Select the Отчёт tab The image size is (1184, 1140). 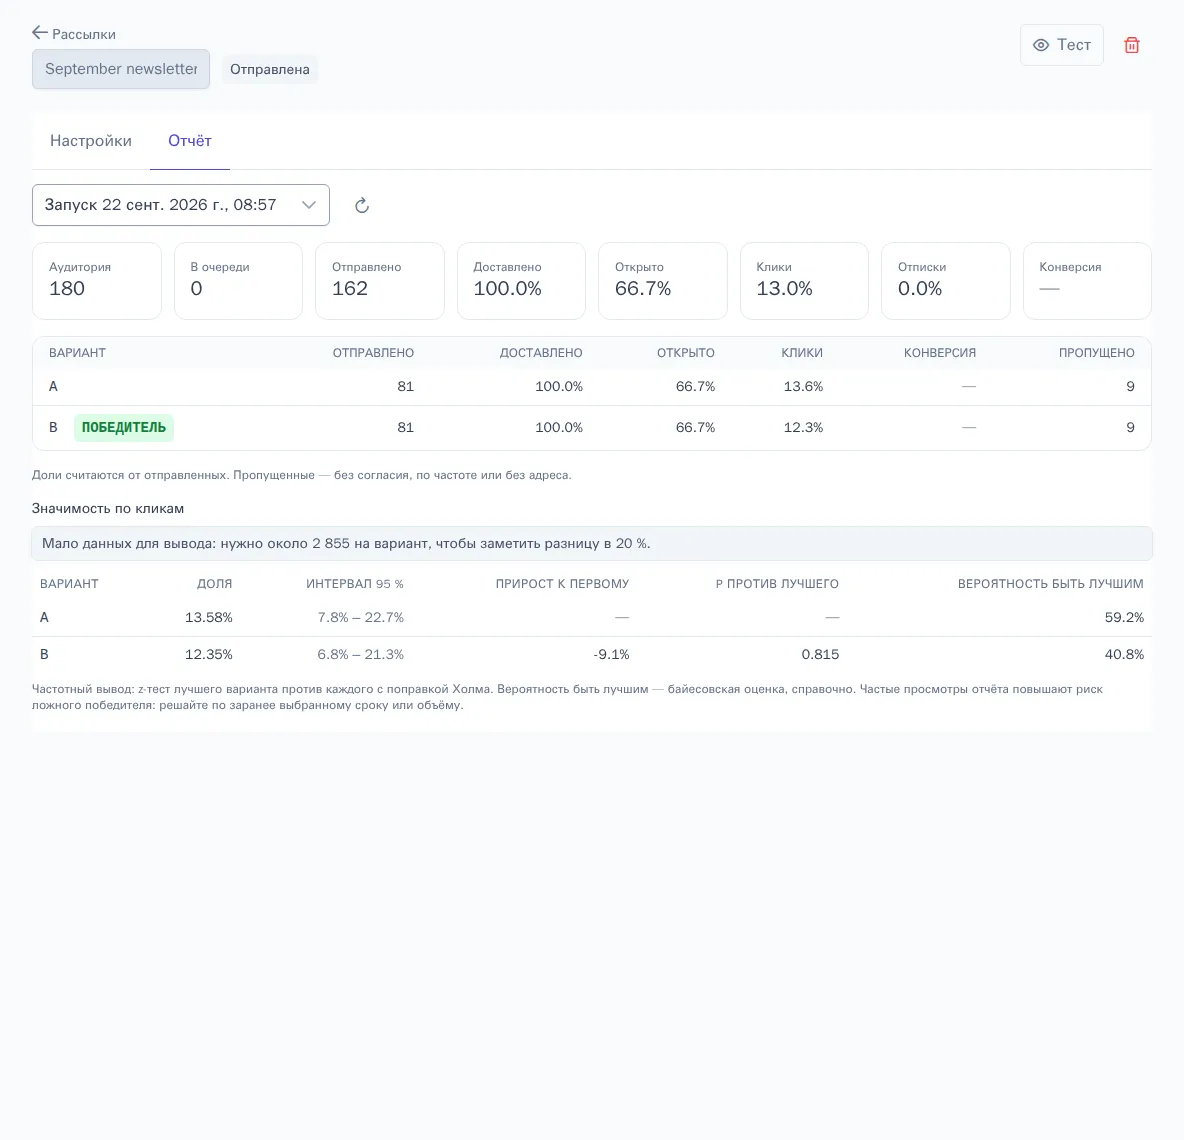coord(190,140)
